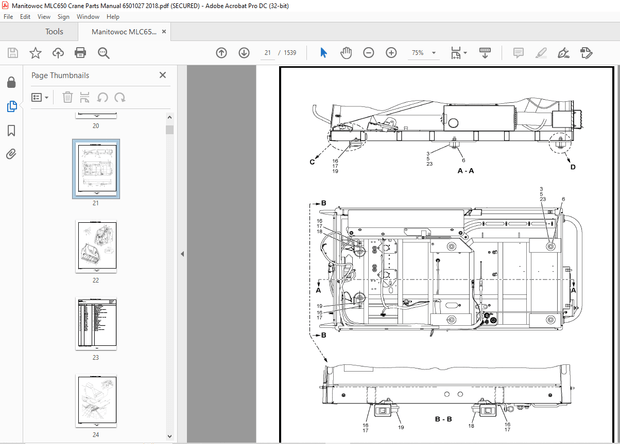Open the Bookmarks sidebar icon
Viewport: 620px width, 444px height.
tap(11, 130)
